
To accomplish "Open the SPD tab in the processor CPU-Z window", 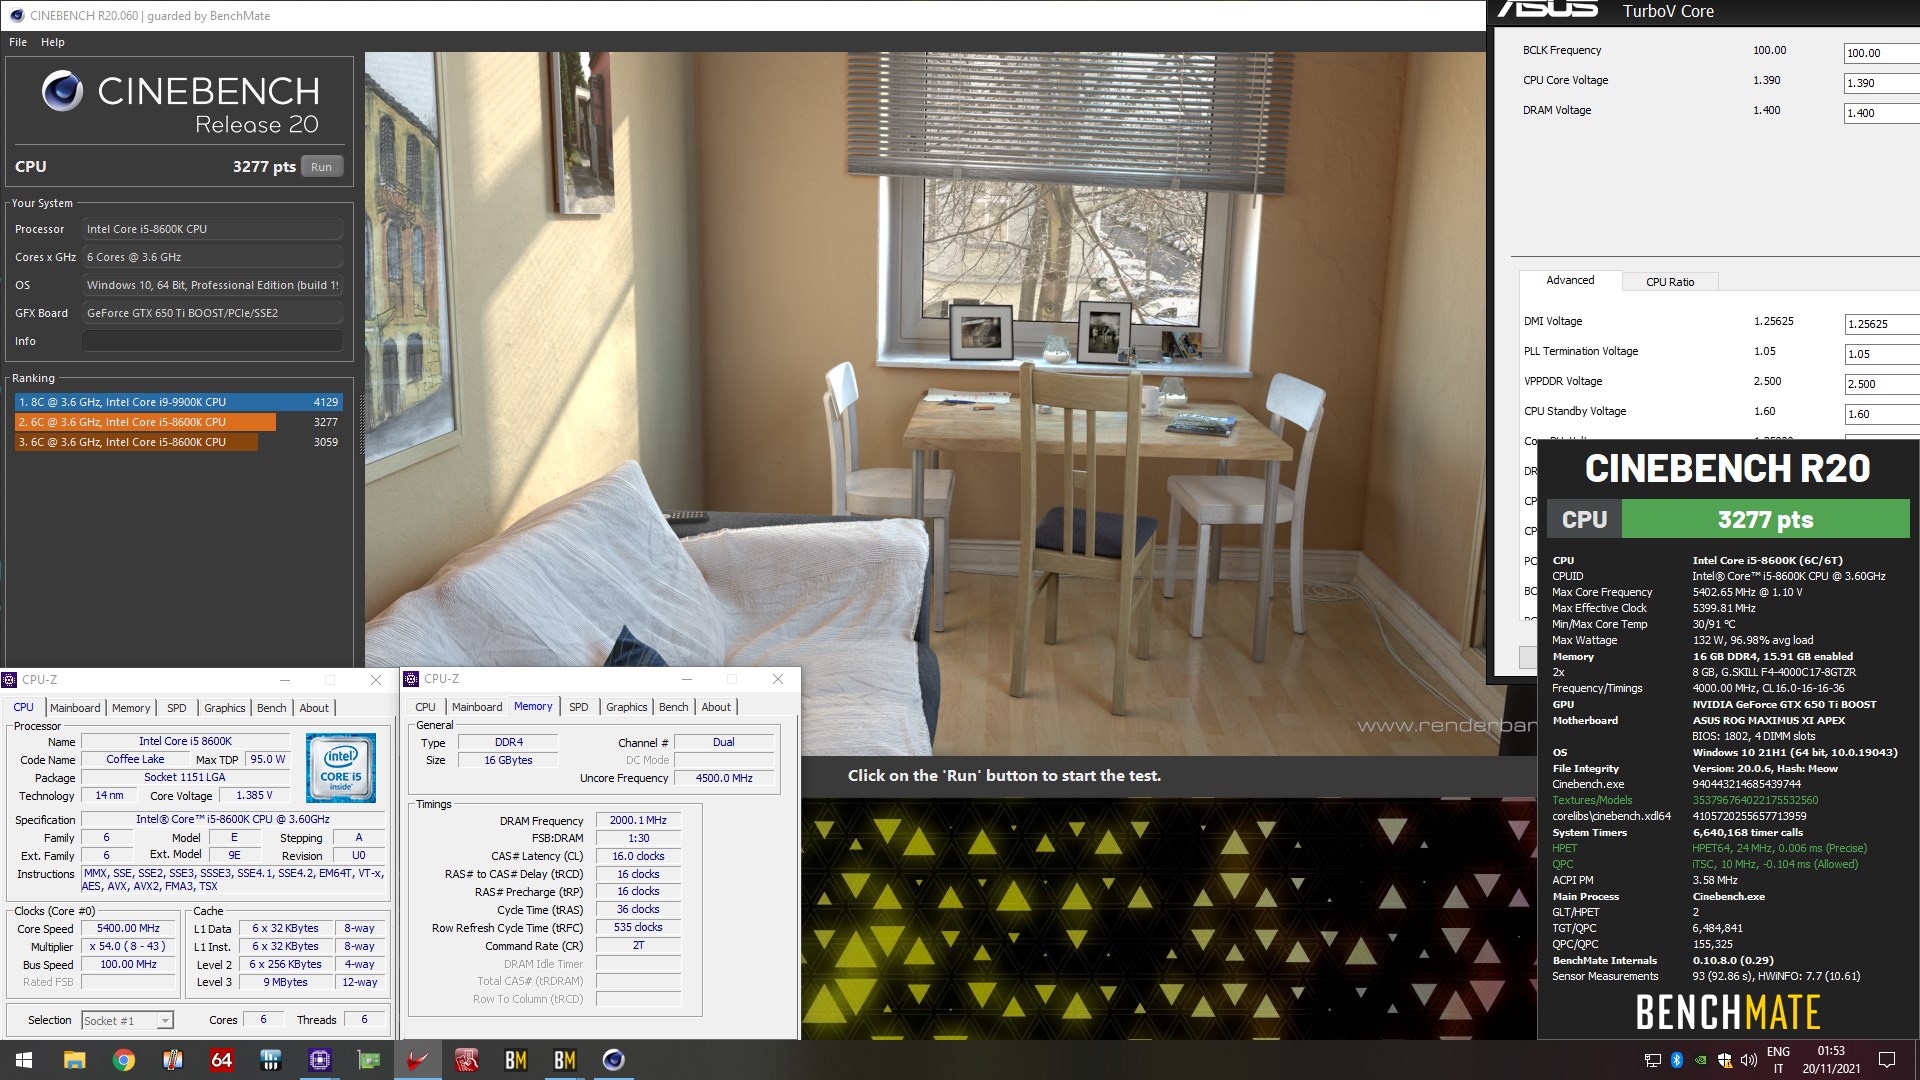I will 177,708.
